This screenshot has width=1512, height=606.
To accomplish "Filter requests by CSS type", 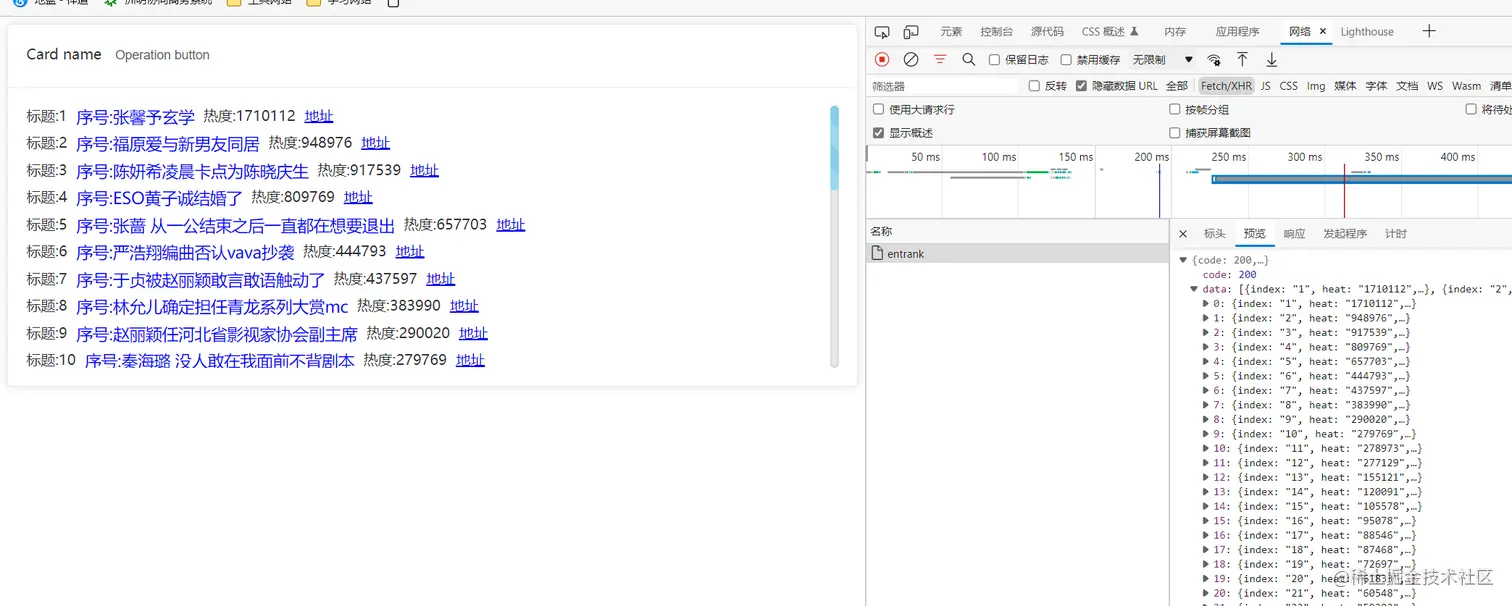I will tap(1289, 86).
